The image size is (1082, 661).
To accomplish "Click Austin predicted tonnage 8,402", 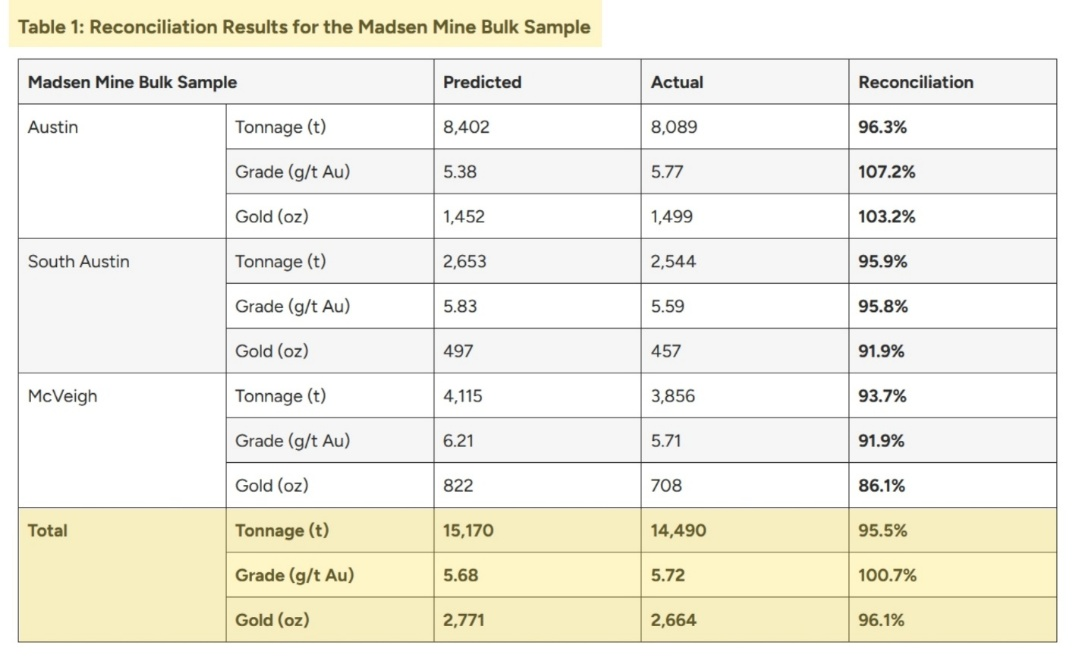I will point(466,127).
